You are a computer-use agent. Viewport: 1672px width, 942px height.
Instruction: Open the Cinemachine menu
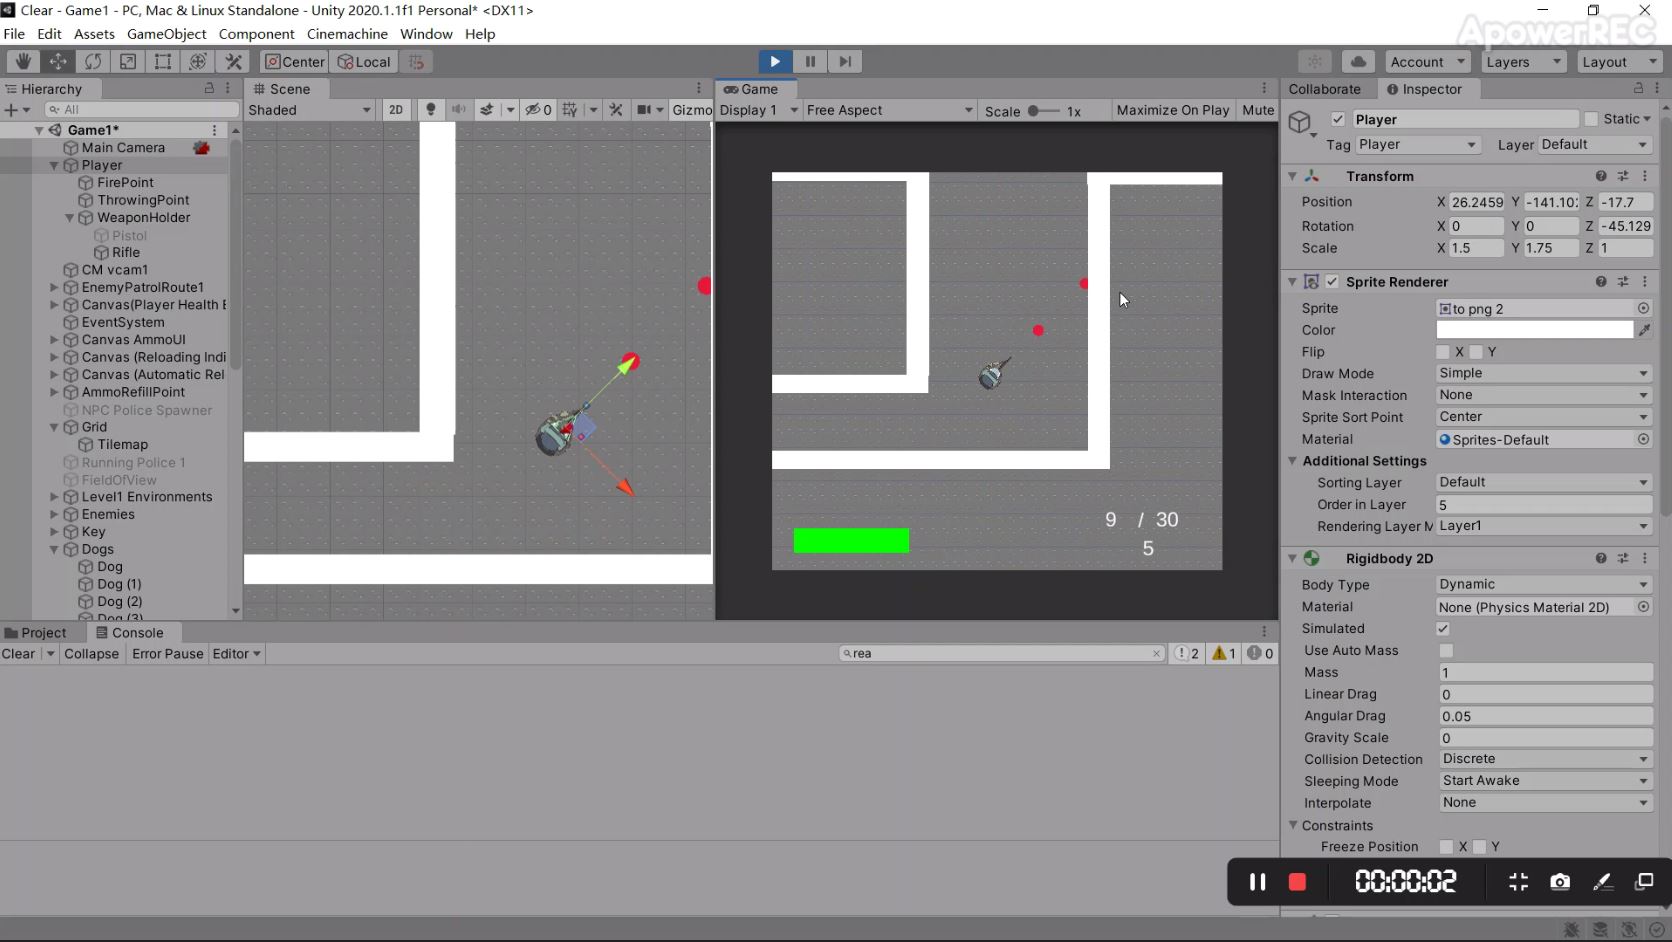(346, 33)
